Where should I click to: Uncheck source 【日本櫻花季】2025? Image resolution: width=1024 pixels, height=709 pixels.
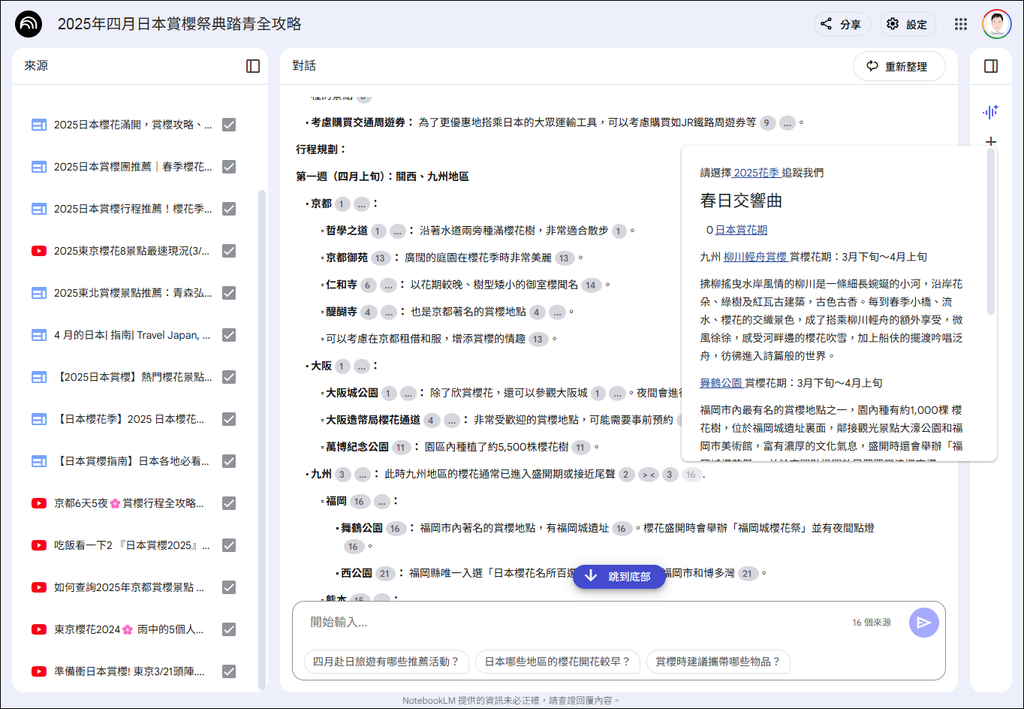(229, 419)
